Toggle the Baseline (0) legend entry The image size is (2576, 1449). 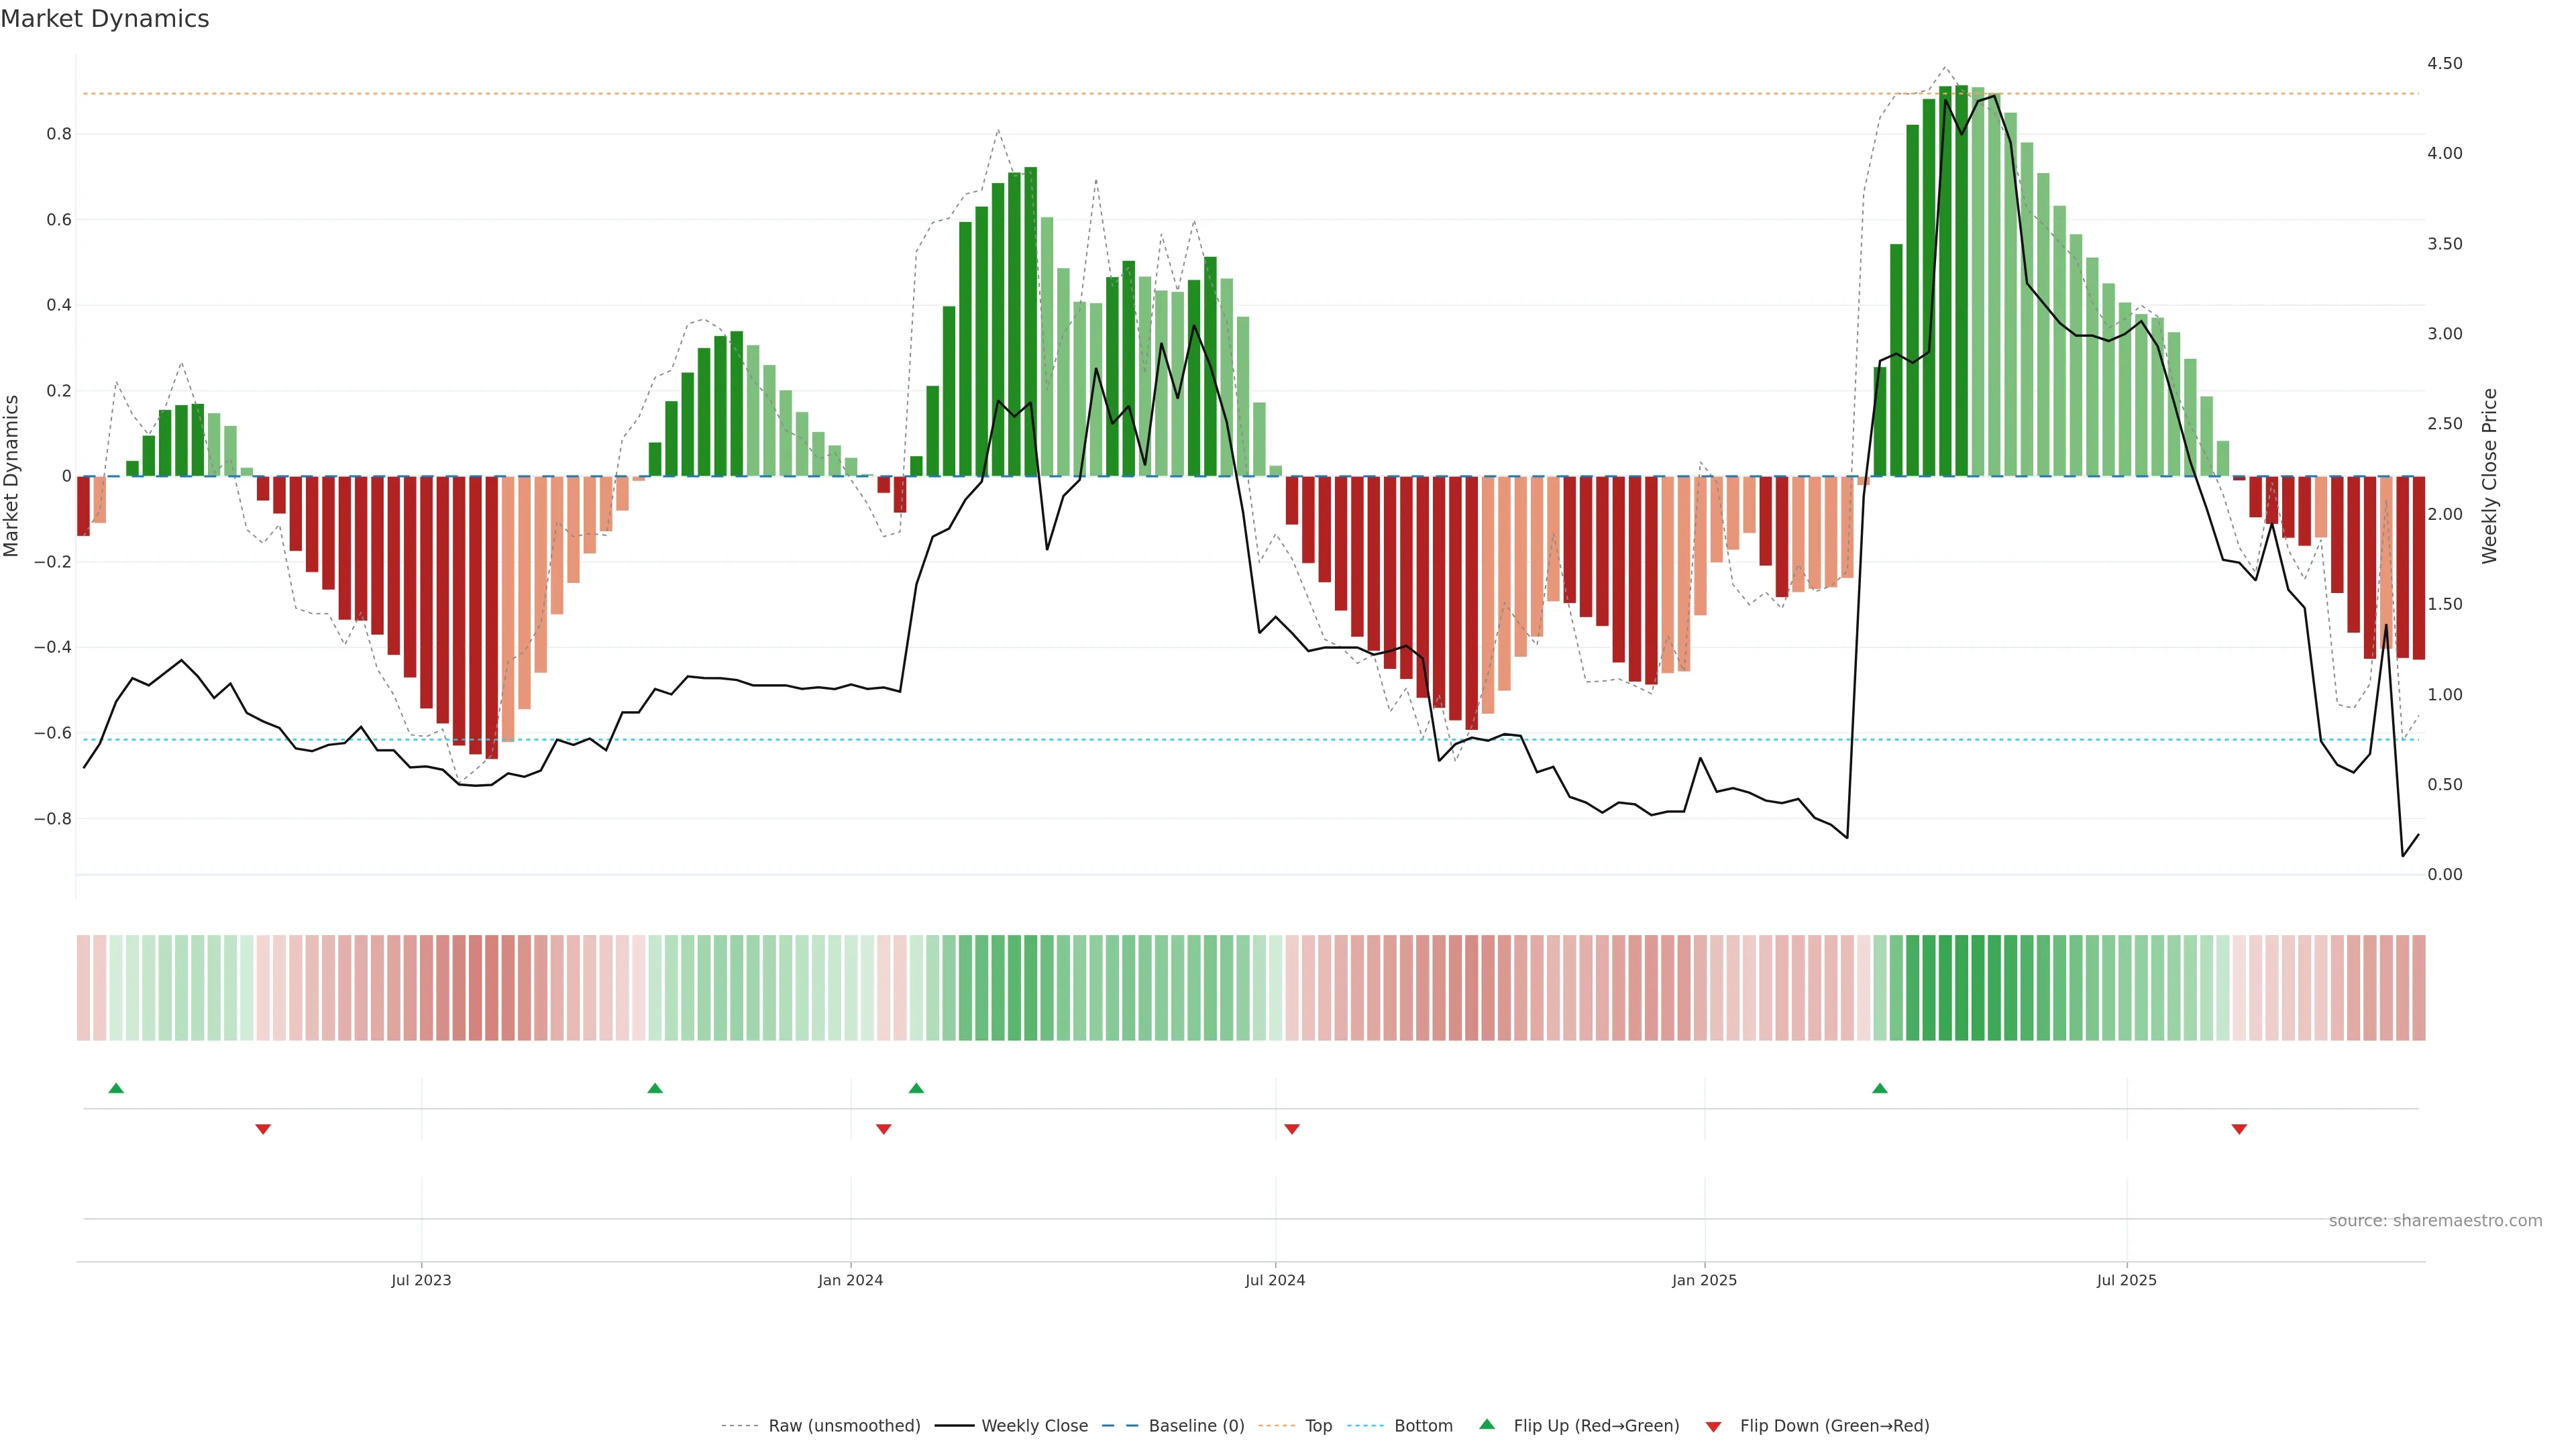[x=1196, y=1426]
